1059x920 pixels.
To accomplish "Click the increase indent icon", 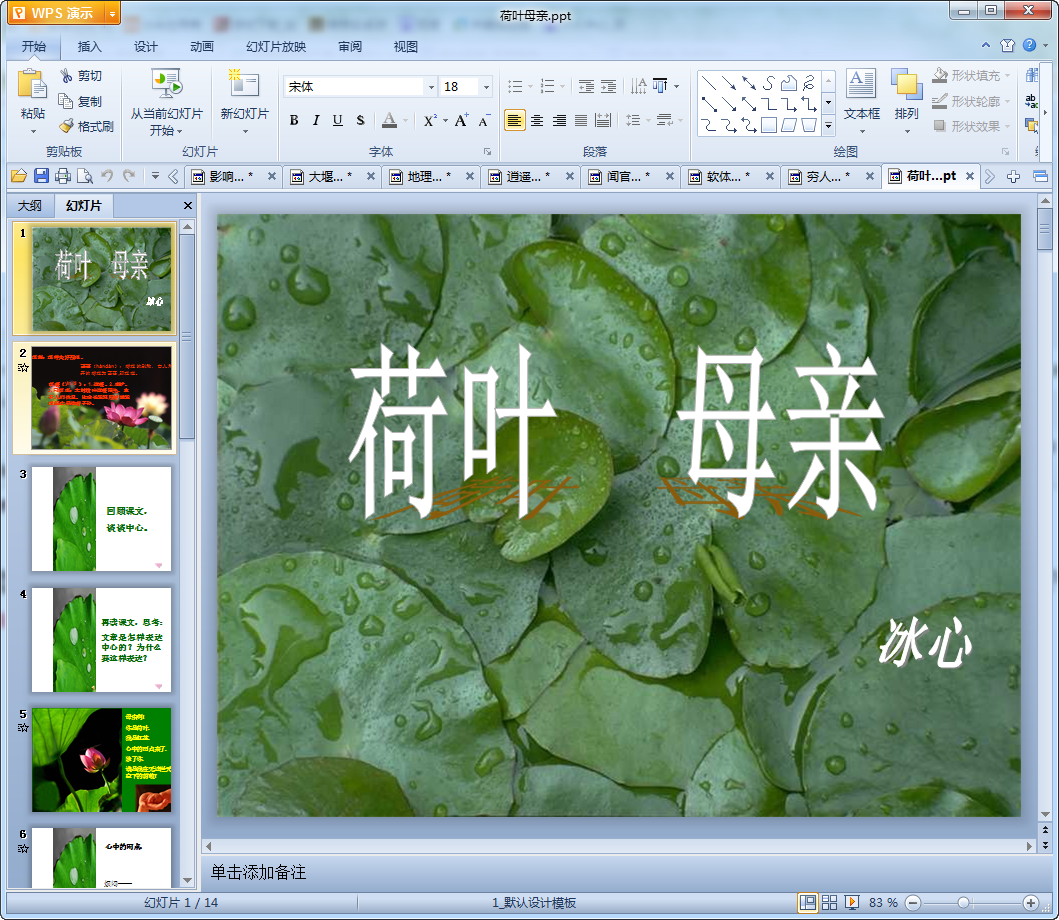I will click(609, 86).
